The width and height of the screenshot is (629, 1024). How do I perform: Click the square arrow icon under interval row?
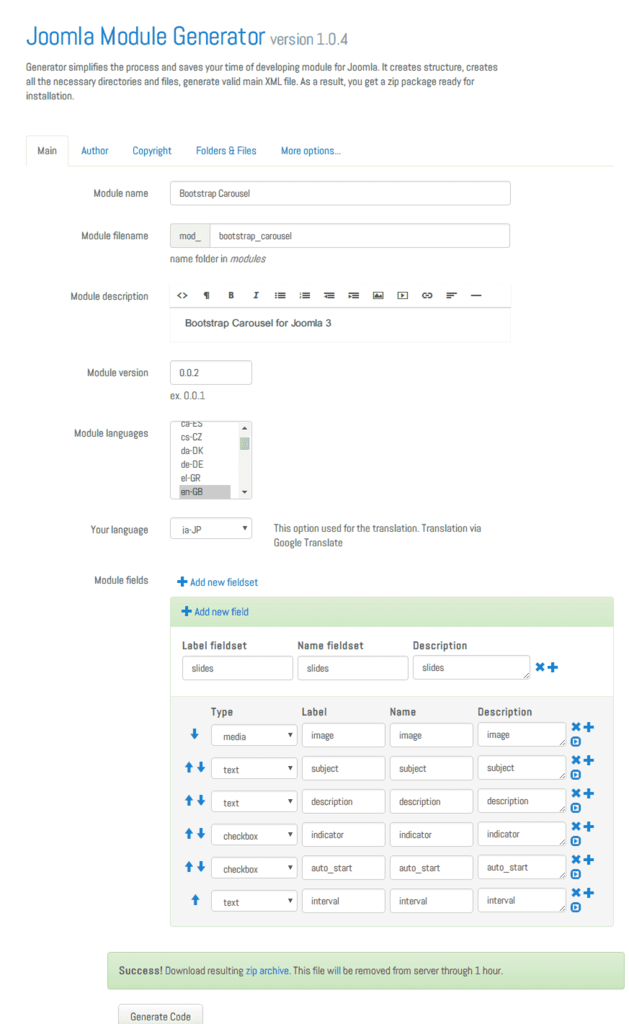(x=575, y=908)
